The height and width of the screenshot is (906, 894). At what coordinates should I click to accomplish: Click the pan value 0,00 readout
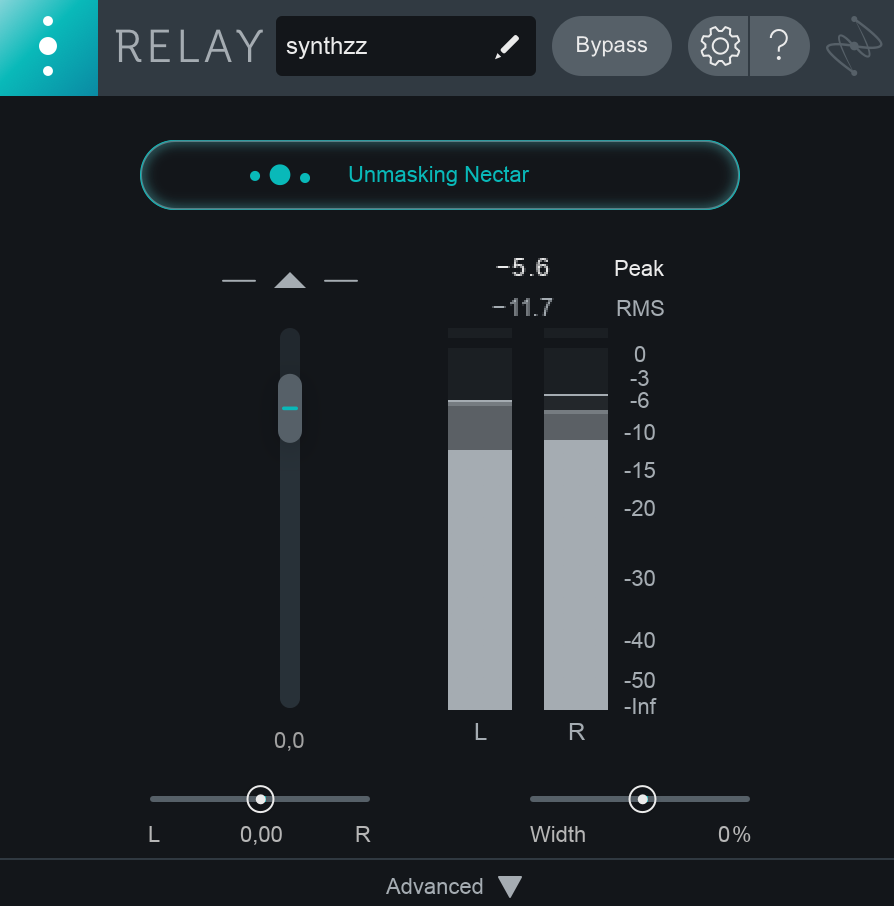261,834
